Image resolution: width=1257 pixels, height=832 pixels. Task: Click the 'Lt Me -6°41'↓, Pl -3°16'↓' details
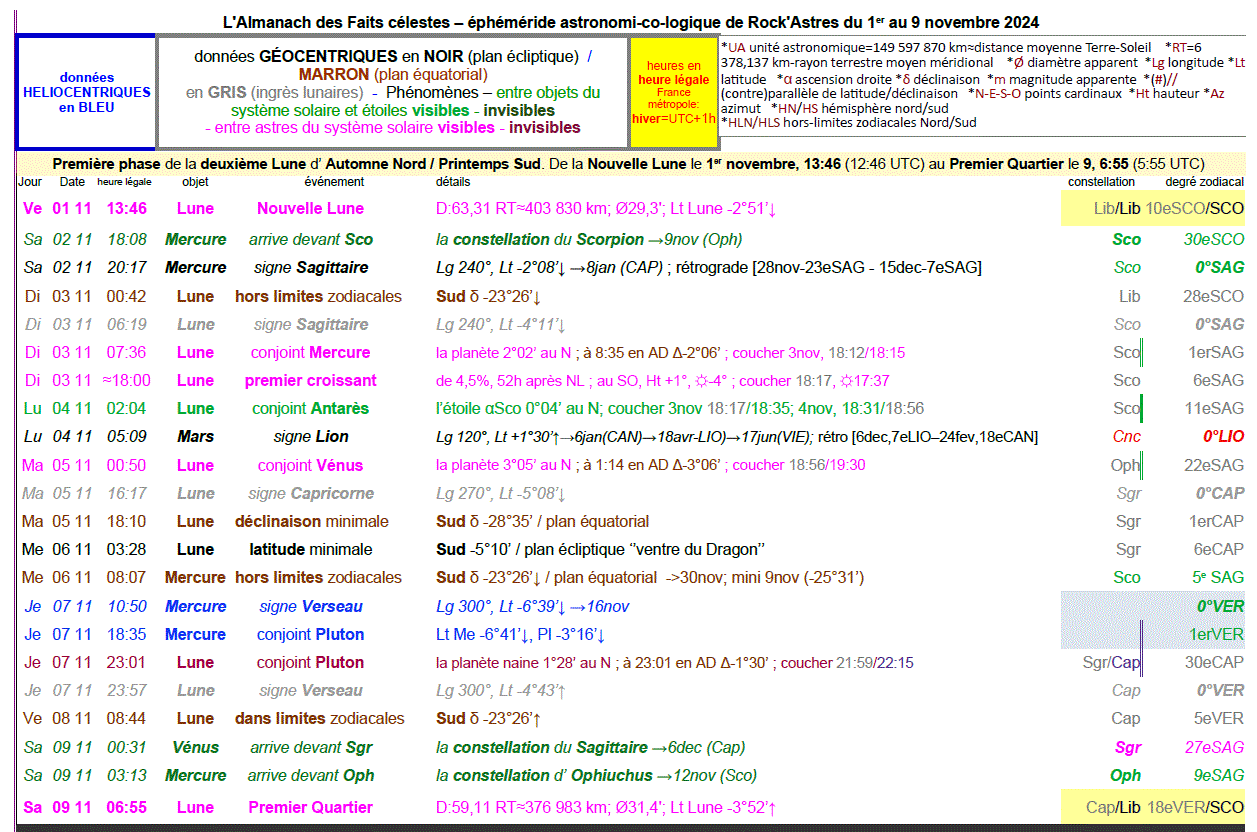point(521,635)
